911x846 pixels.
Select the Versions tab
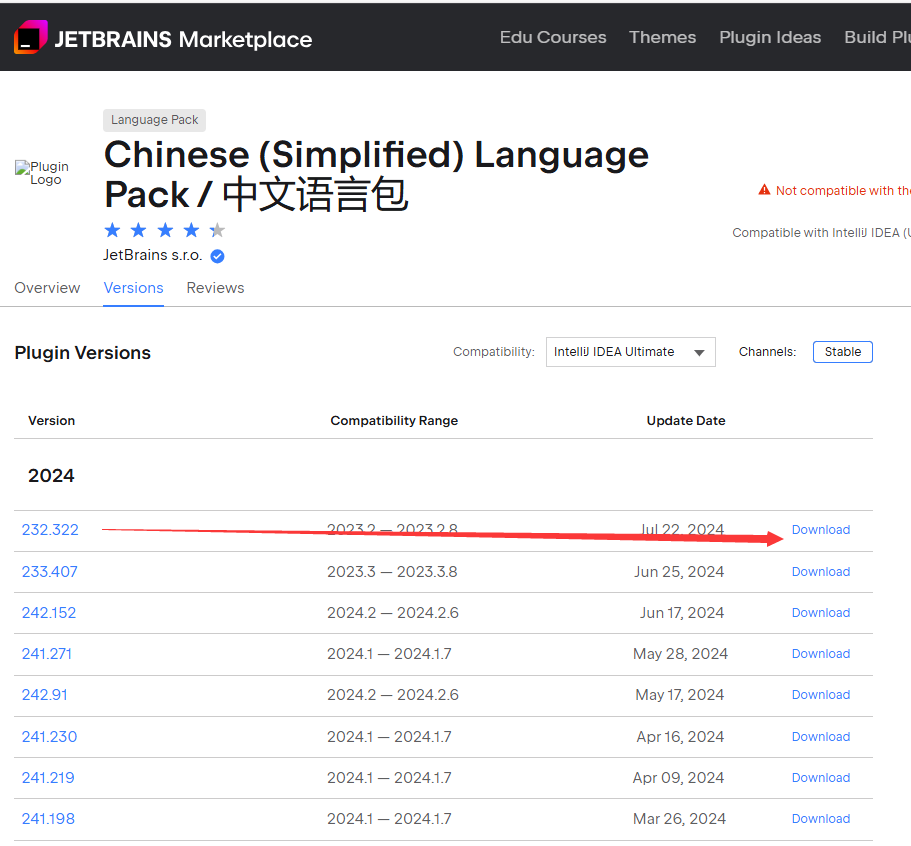tap(133, 288)
